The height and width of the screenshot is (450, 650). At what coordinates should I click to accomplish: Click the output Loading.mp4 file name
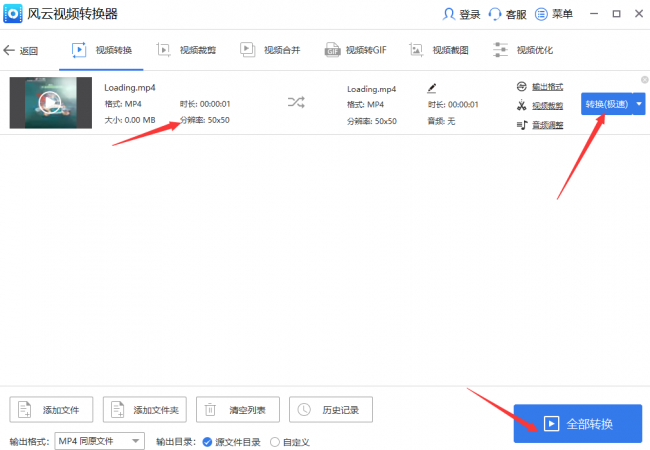coord(371,89)
